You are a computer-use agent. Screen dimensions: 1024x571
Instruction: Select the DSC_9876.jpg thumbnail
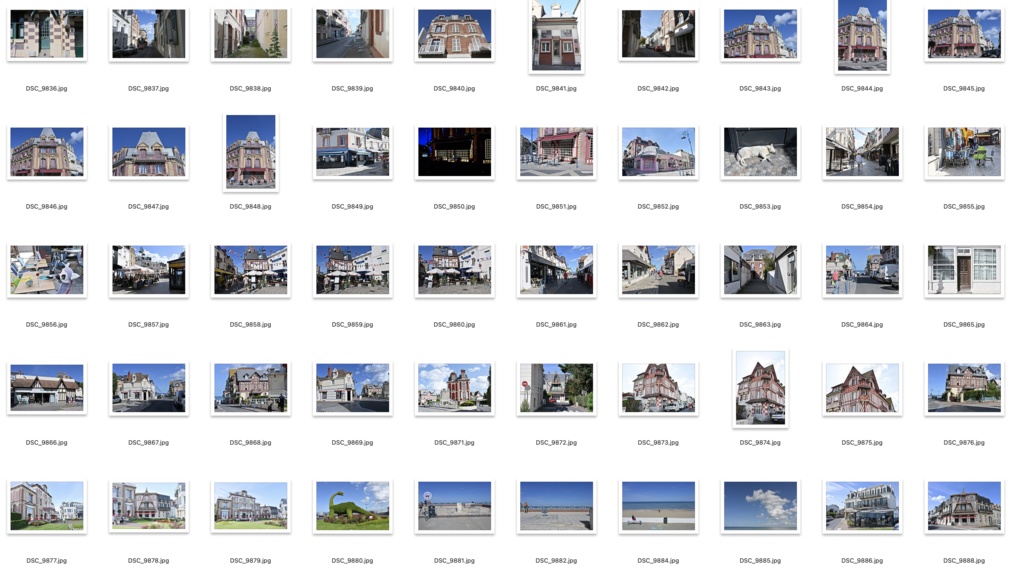pos(964,388)
